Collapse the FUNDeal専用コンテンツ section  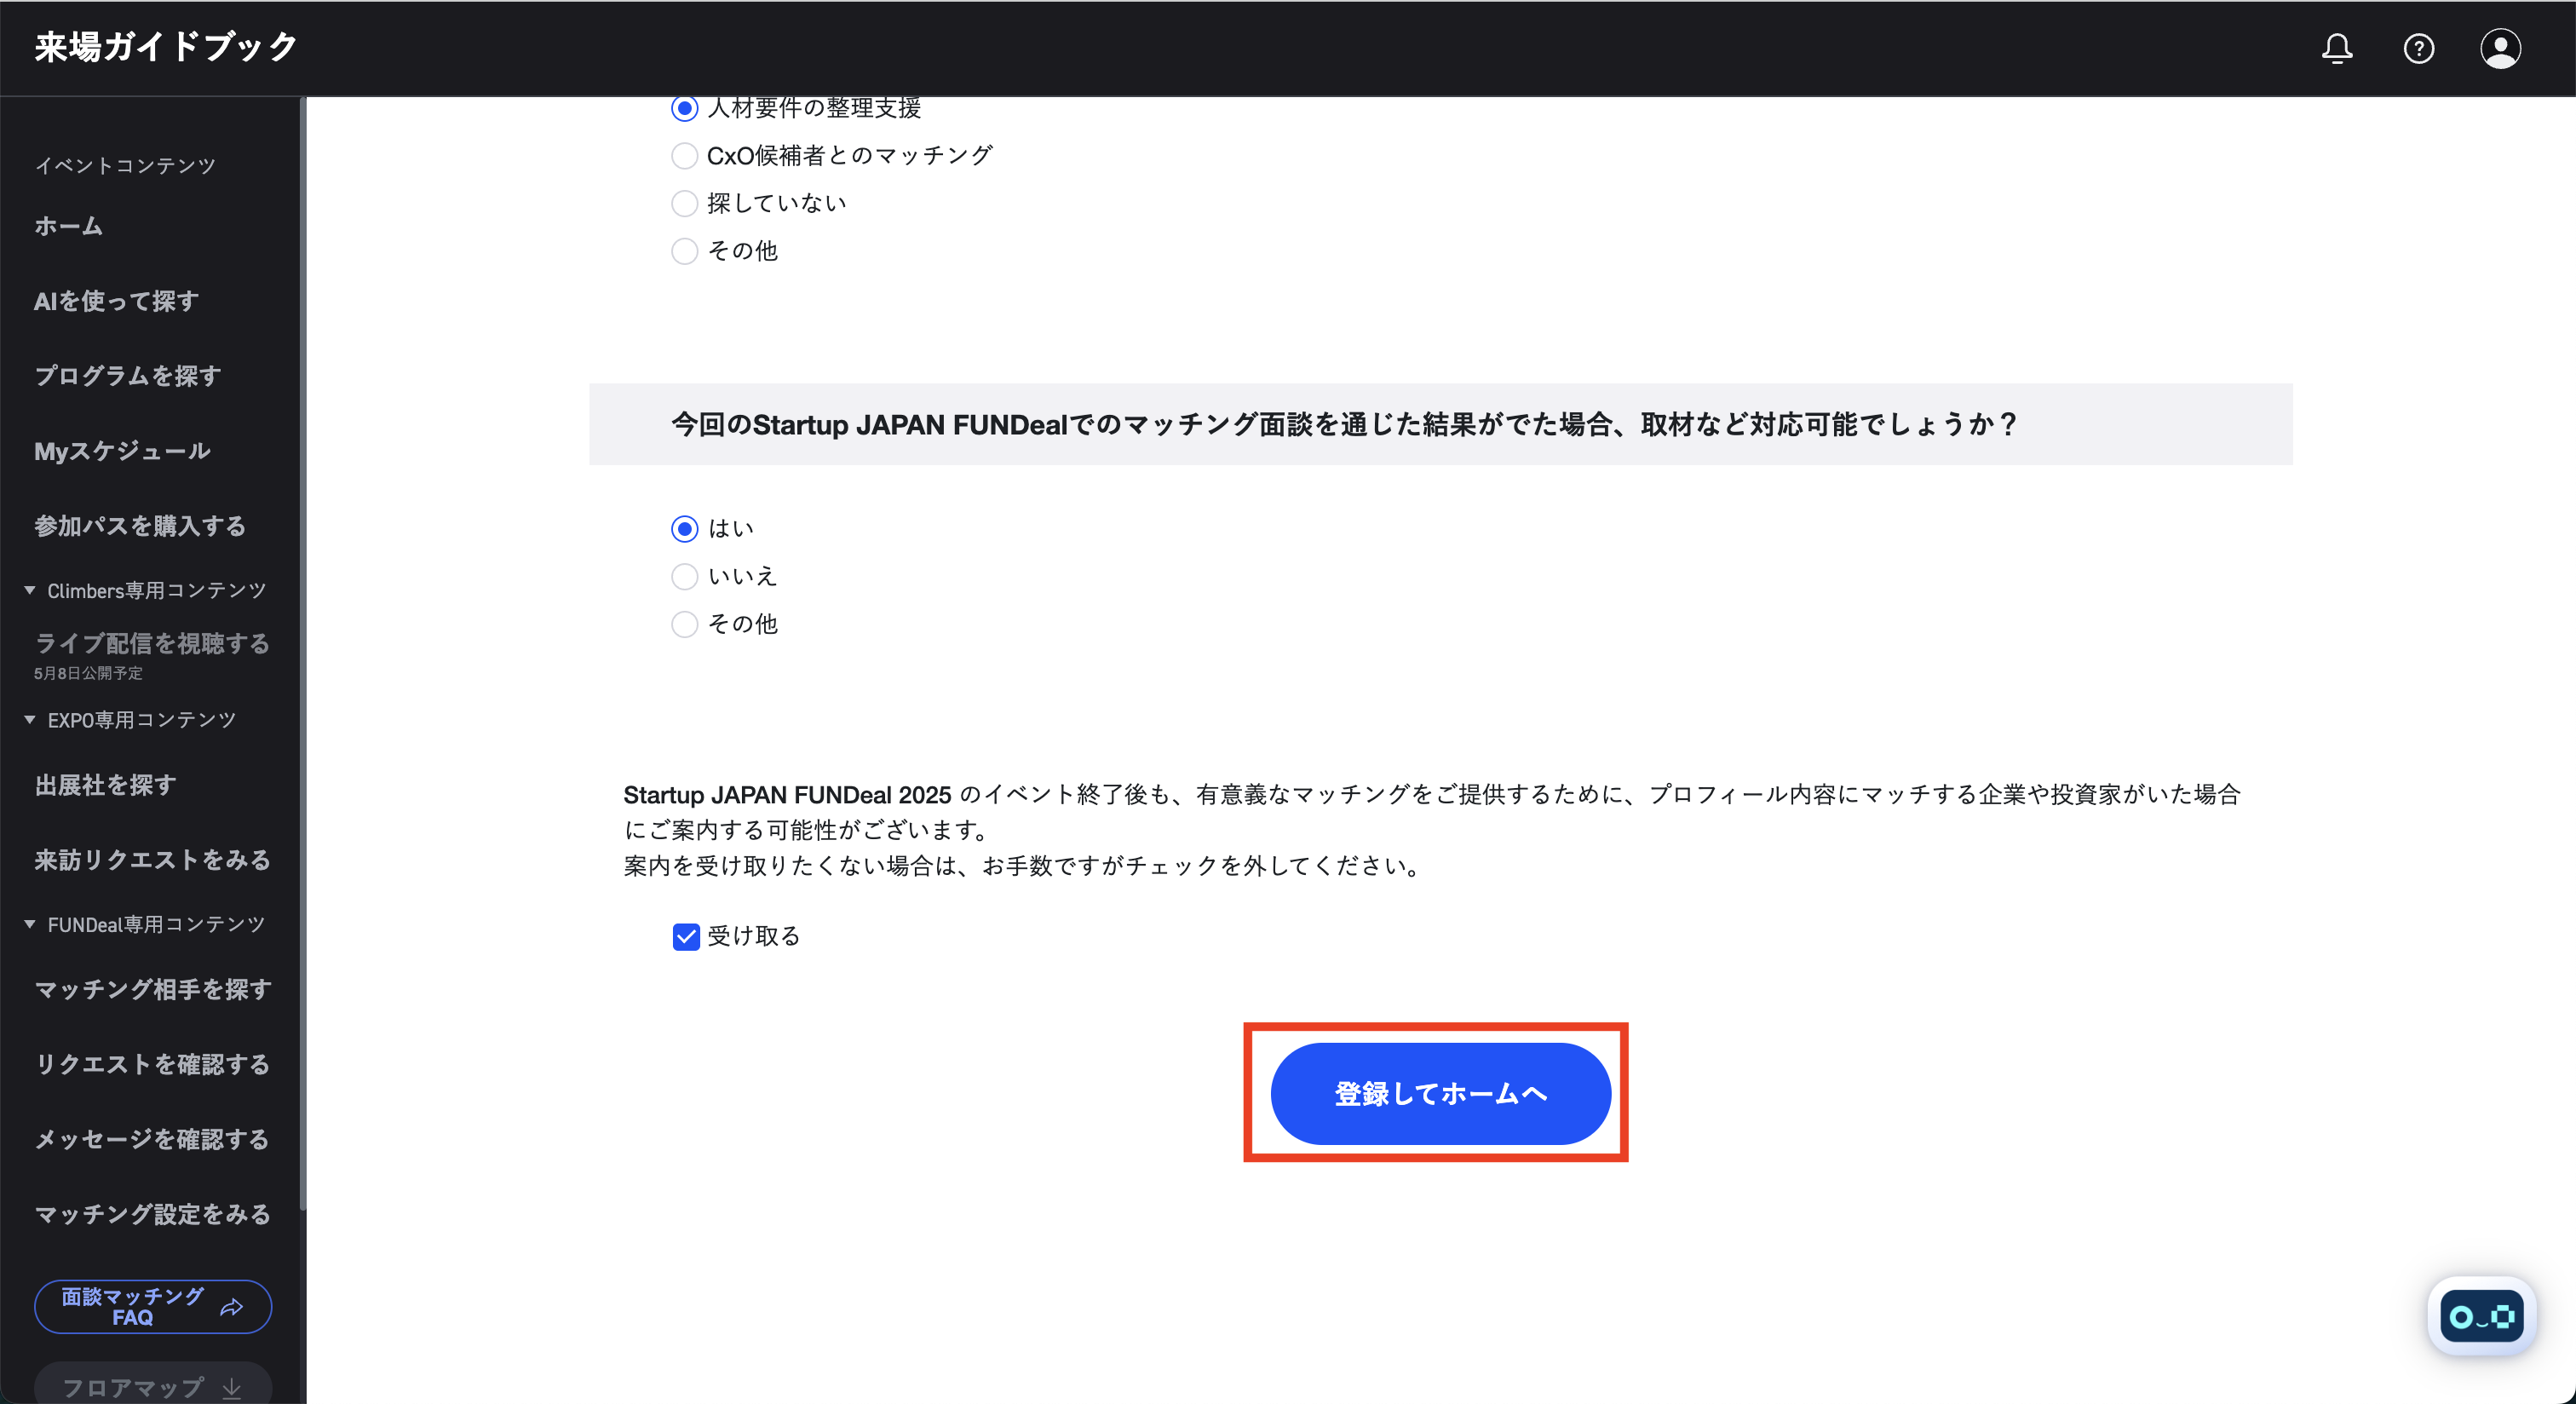[x=30, y=924]
